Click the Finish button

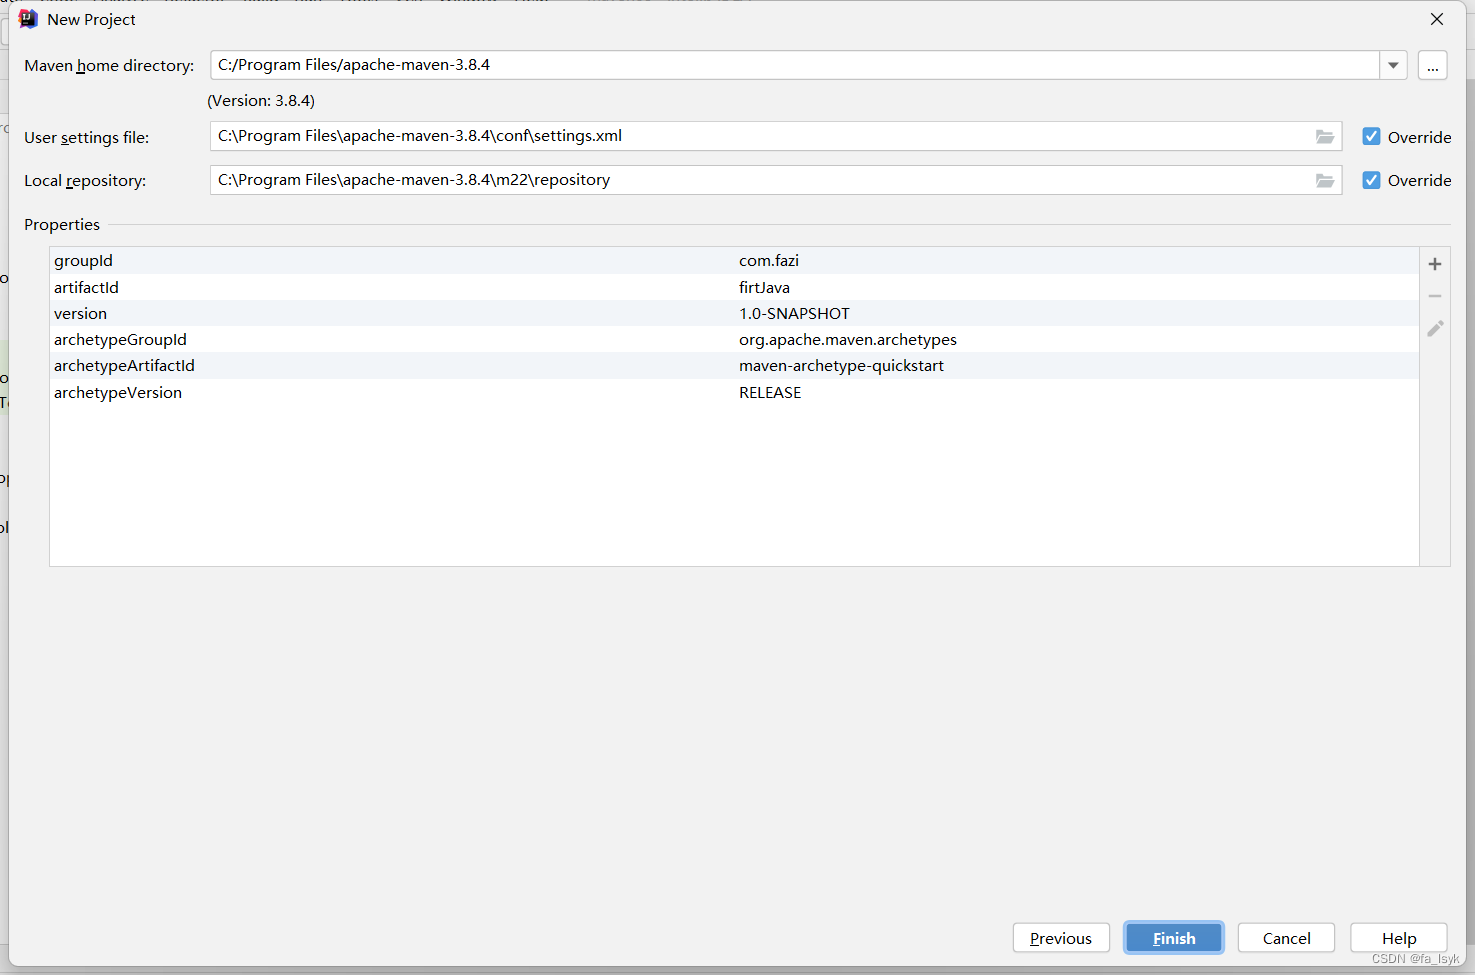tap(1173, 937)
